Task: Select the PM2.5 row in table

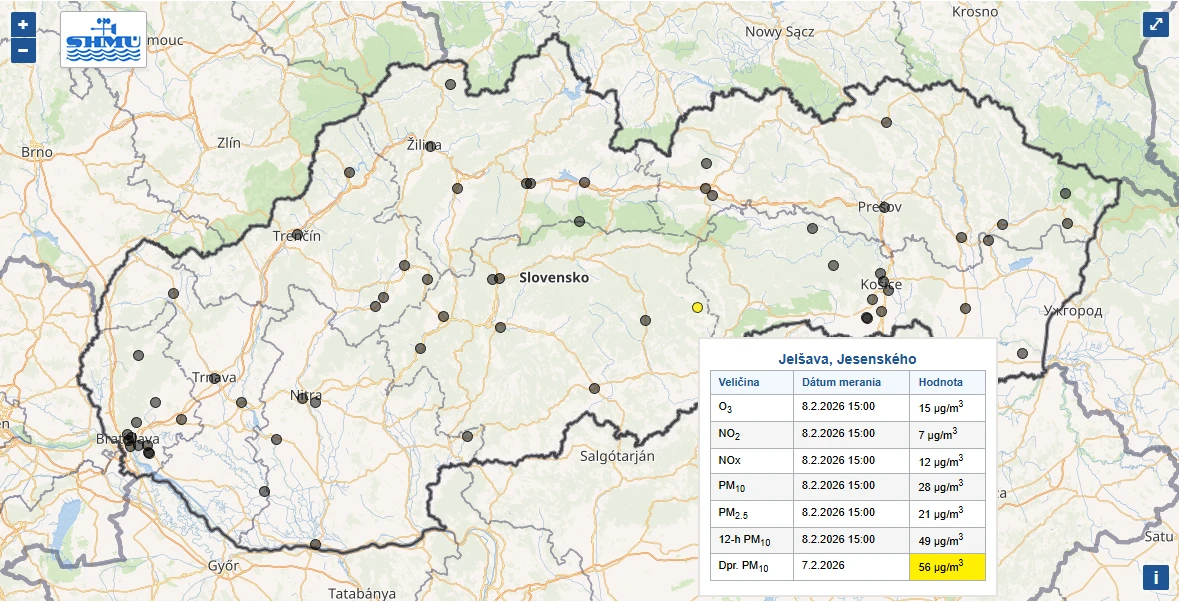Action: coord(846,514)
